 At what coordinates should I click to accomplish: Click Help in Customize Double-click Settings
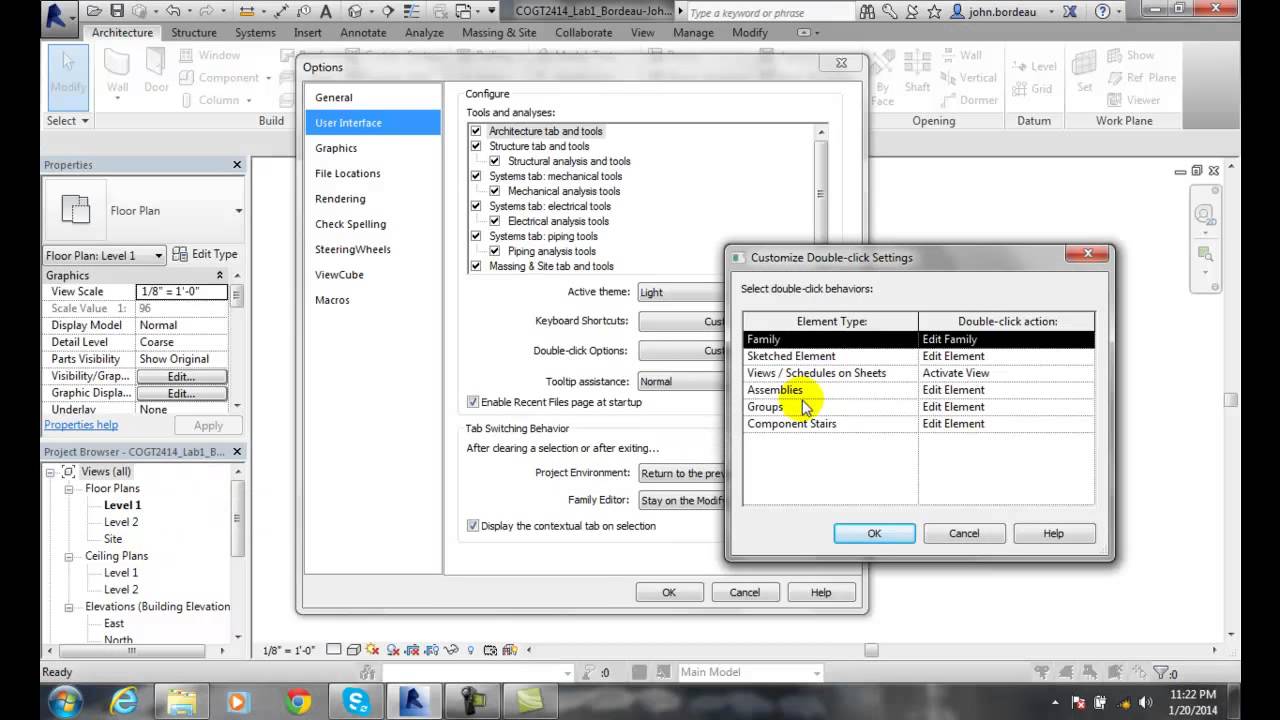[1054, 534]
